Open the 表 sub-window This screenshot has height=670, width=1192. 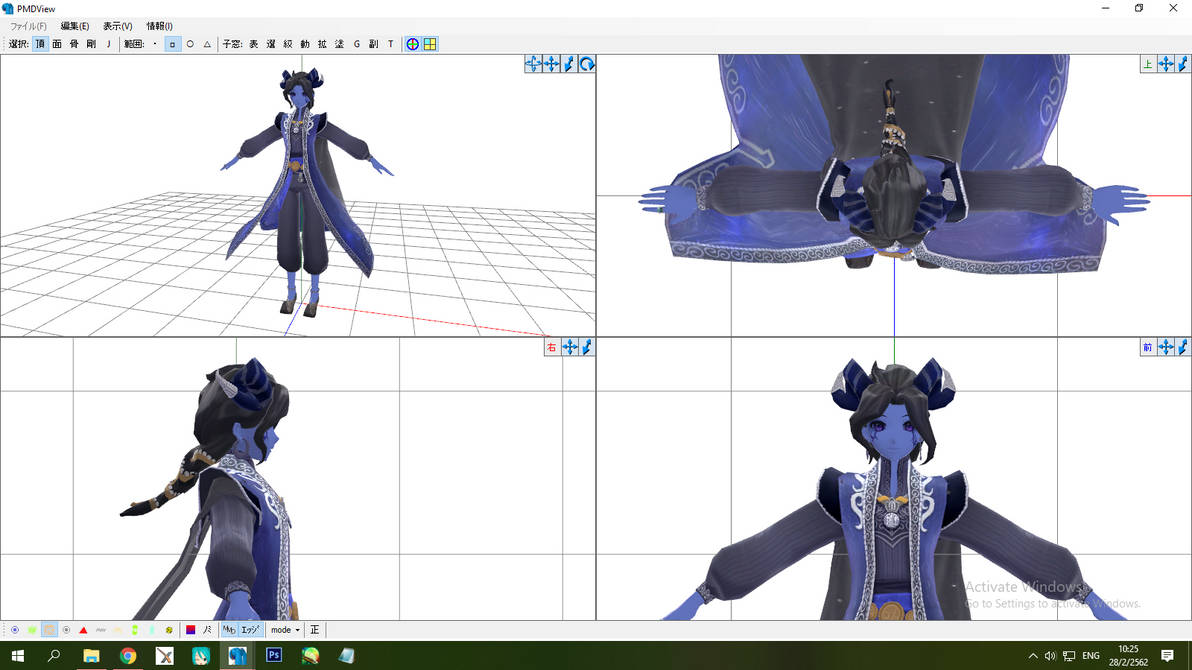click(254, 44)
